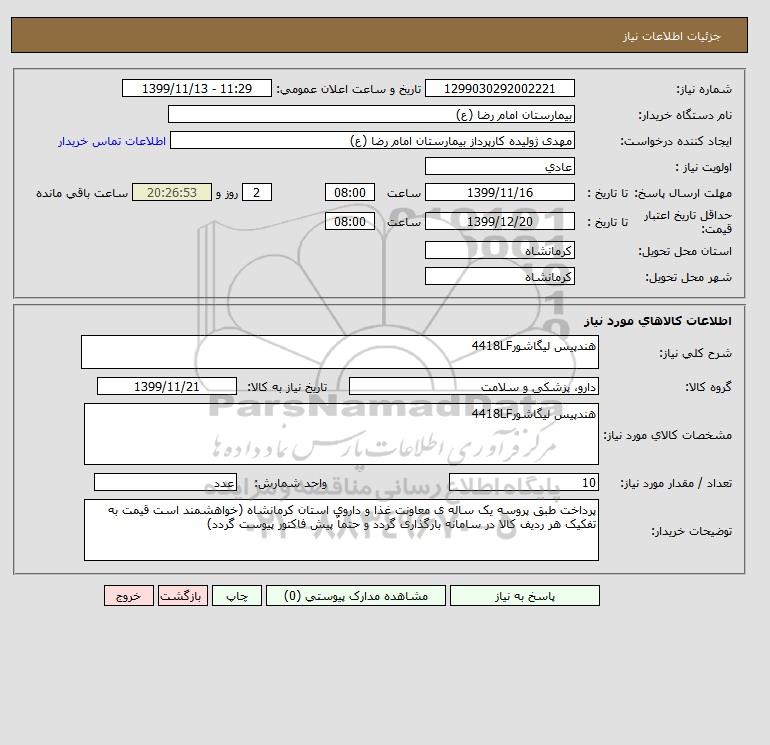Click quantity field showing 10
The width and height of the screenshot is (770, 745).
523,483
